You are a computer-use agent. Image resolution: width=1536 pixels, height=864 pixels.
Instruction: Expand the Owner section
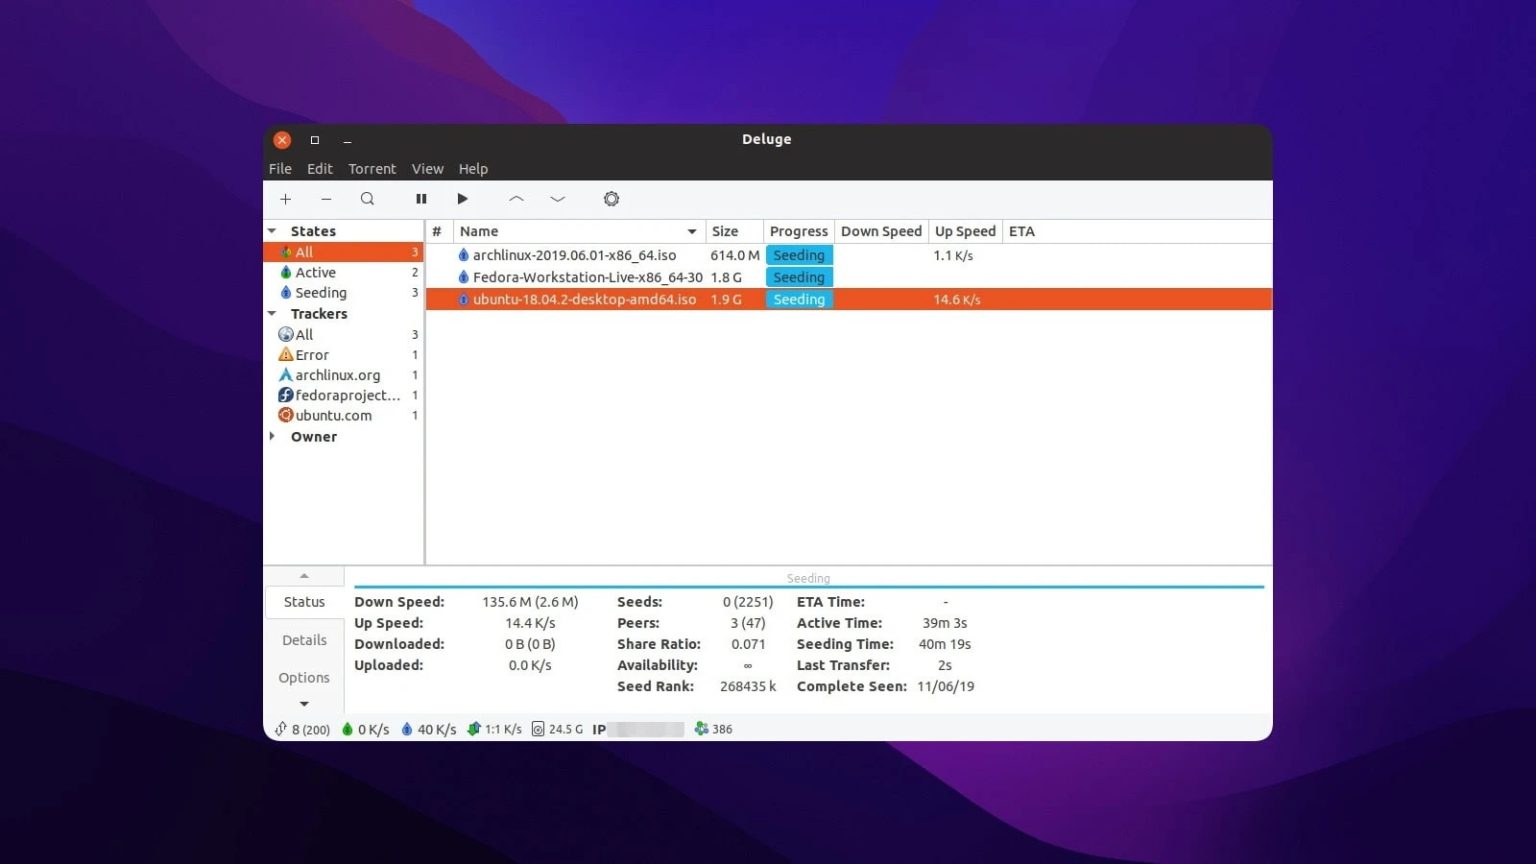pyautogui.click(x=272, y=436)
